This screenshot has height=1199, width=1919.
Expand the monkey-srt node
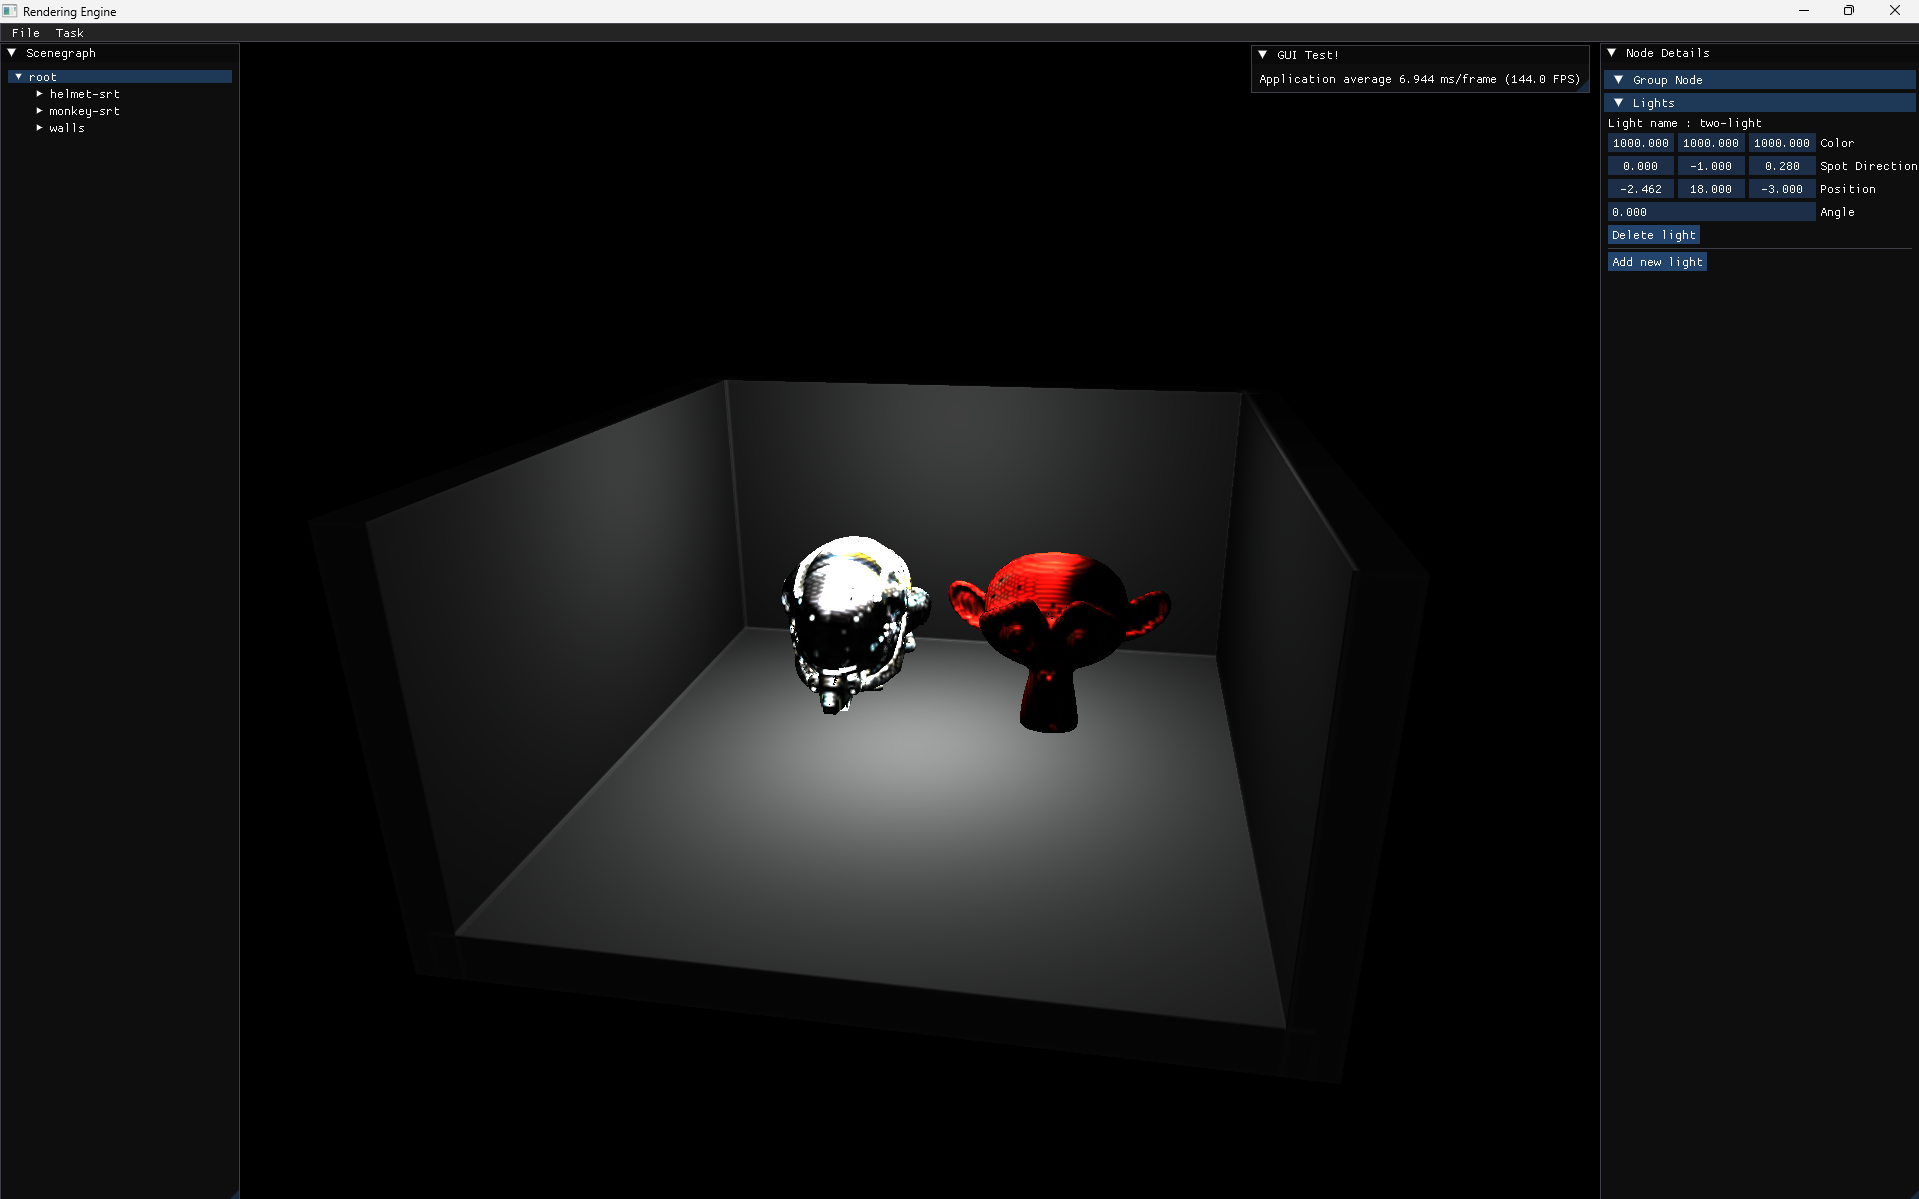pyautogui.click(x=39, y=110)
